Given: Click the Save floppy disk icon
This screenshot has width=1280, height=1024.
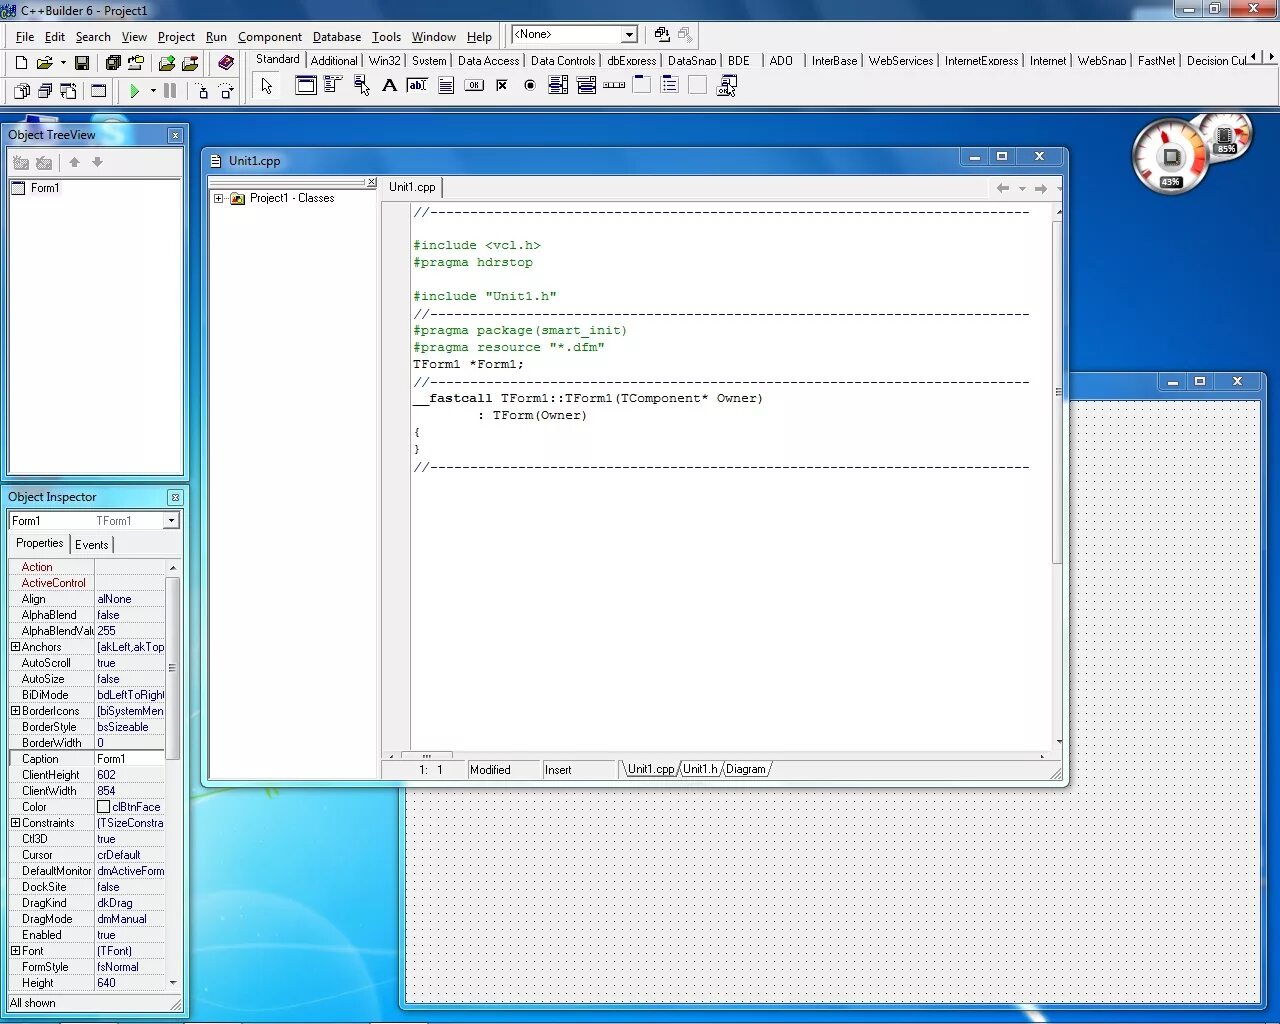Looking at the screenshot, I should [82, 63].
